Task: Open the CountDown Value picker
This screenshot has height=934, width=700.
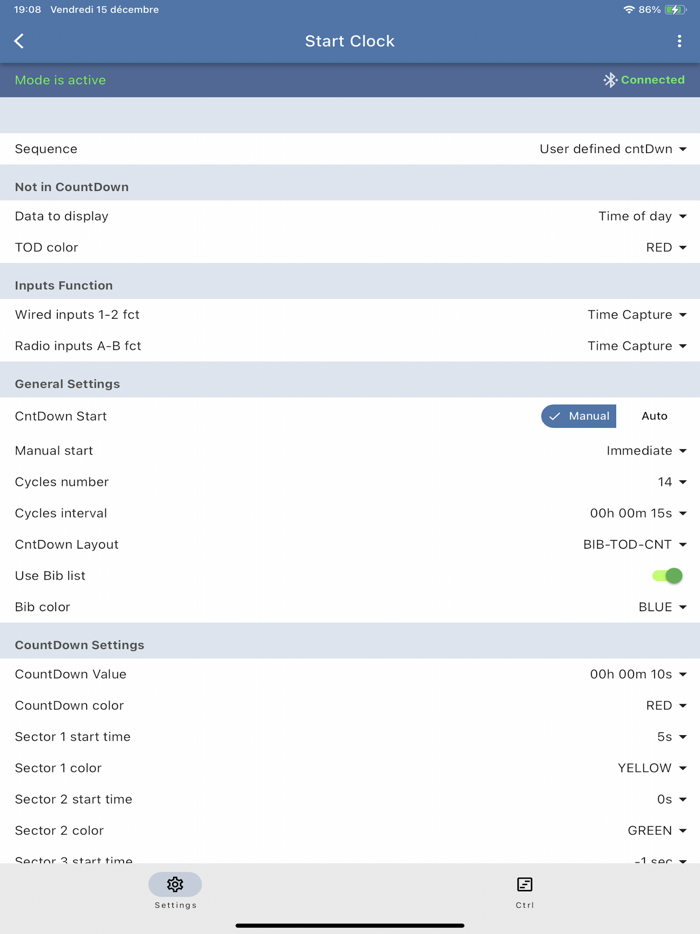Action: [x=640, y=674]
